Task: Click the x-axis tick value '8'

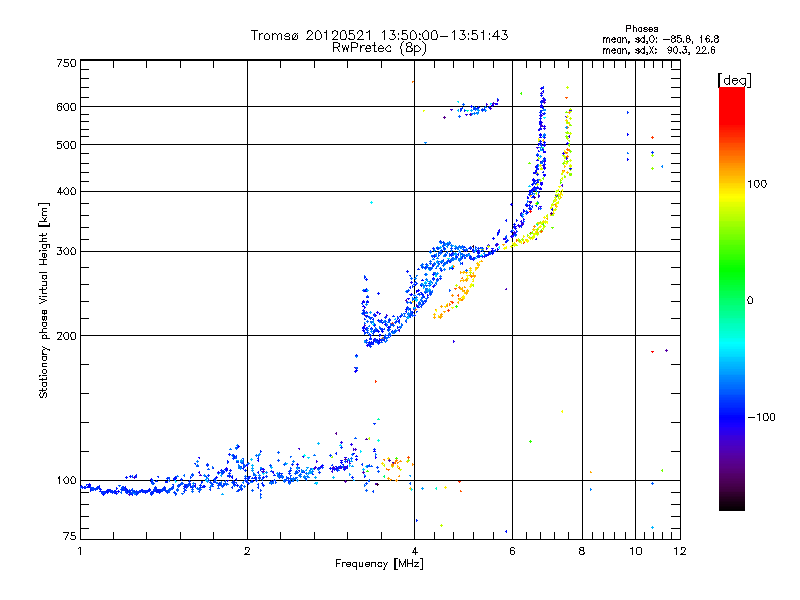Action: [x=582, y=551]
